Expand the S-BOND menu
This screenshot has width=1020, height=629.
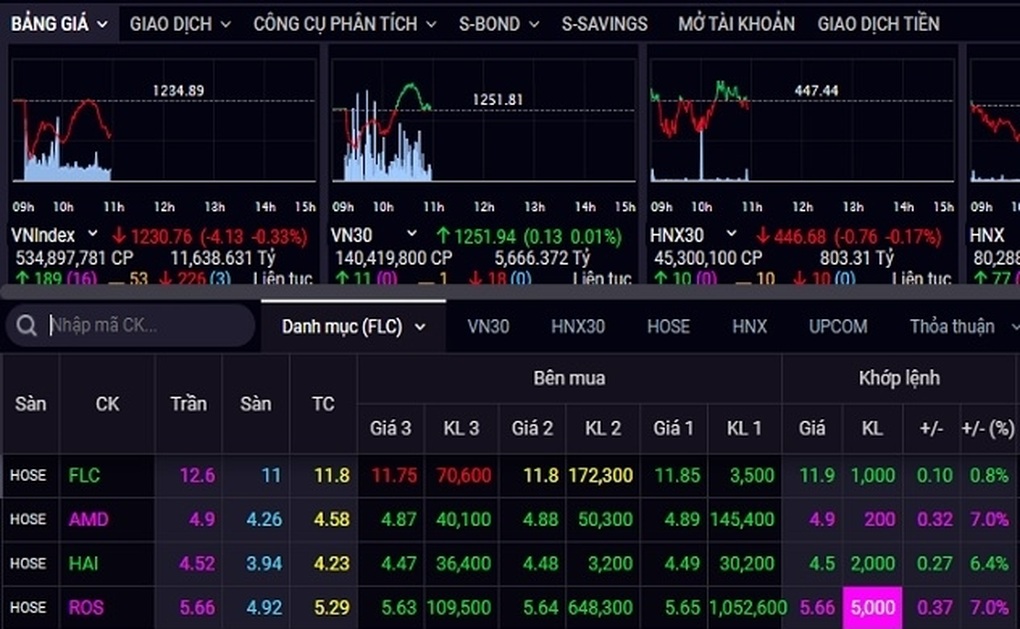point(499,23)
